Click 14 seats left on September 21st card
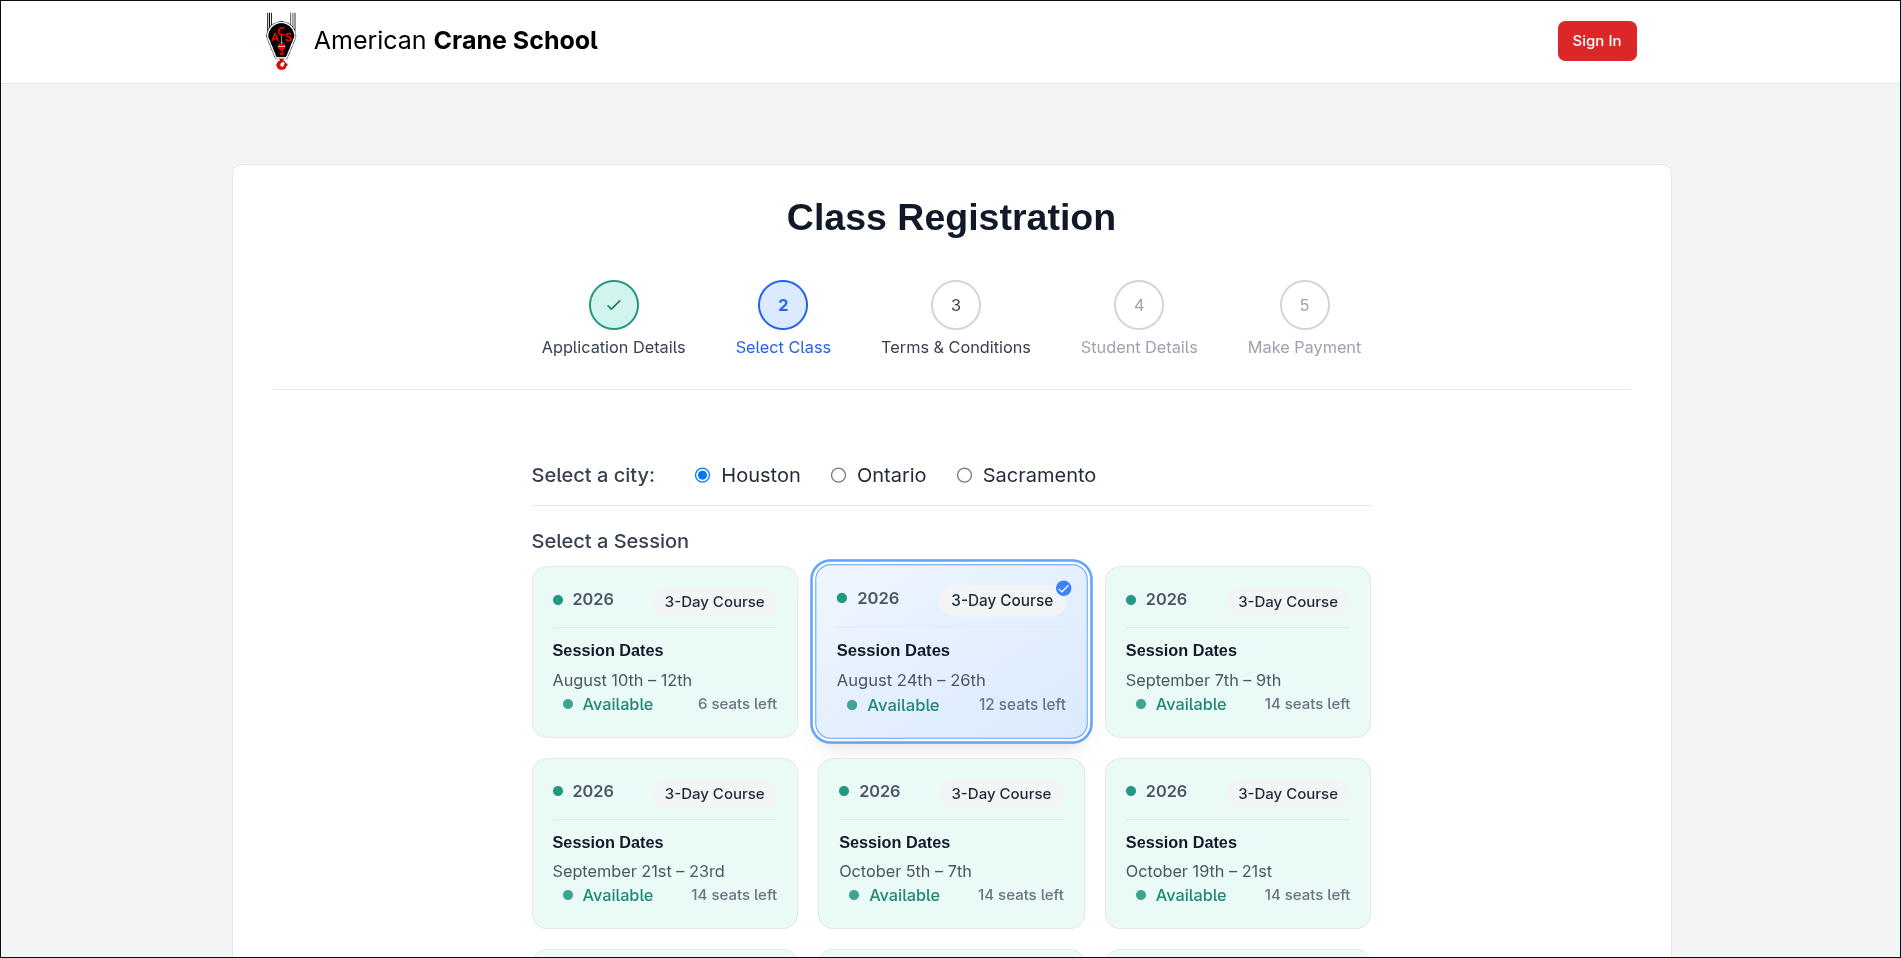The width and height of the screenshot is (1901, 958). click(x=734, y=895)
